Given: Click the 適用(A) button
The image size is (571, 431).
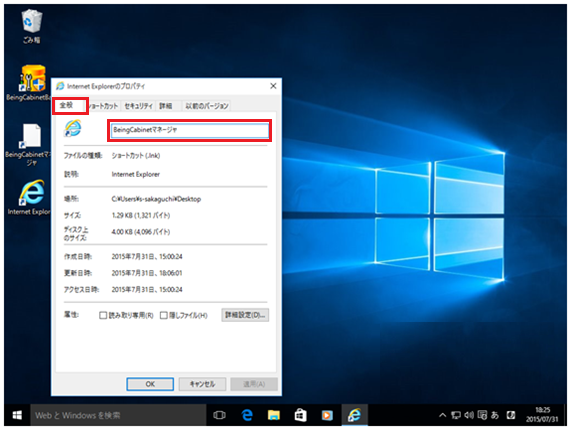Looking at the screenshot, I should pos(254,384).
